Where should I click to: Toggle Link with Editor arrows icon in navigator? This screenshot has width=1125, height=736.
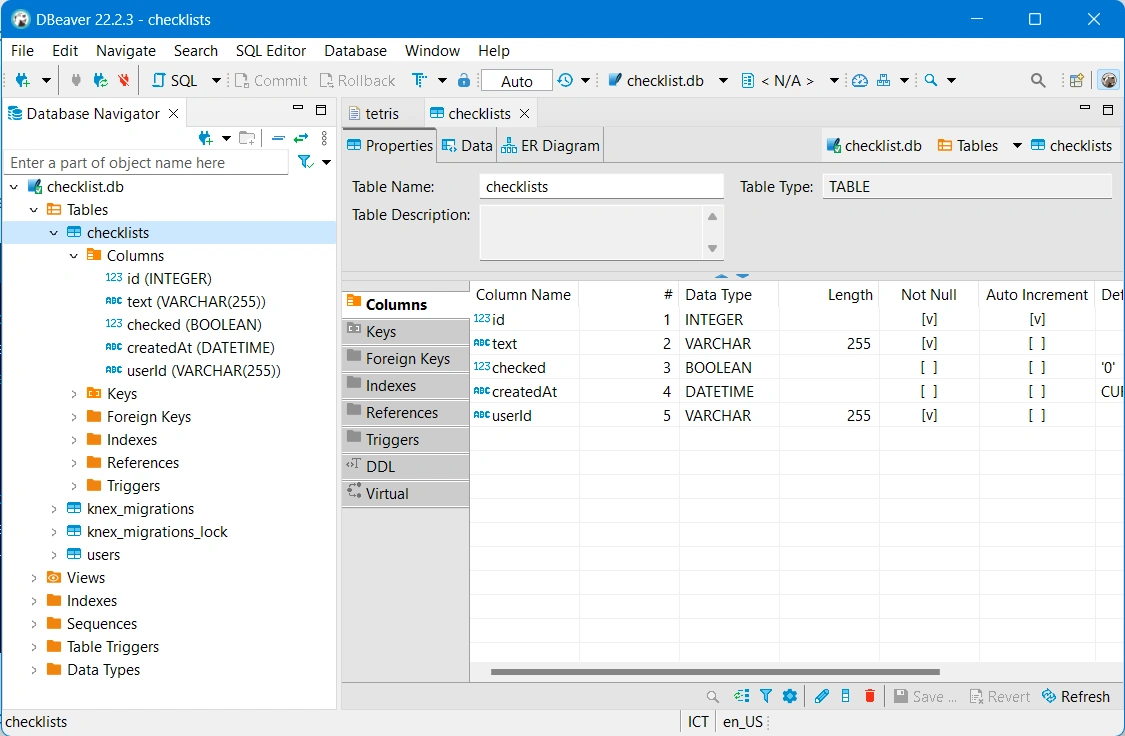[x=301, y=138]
